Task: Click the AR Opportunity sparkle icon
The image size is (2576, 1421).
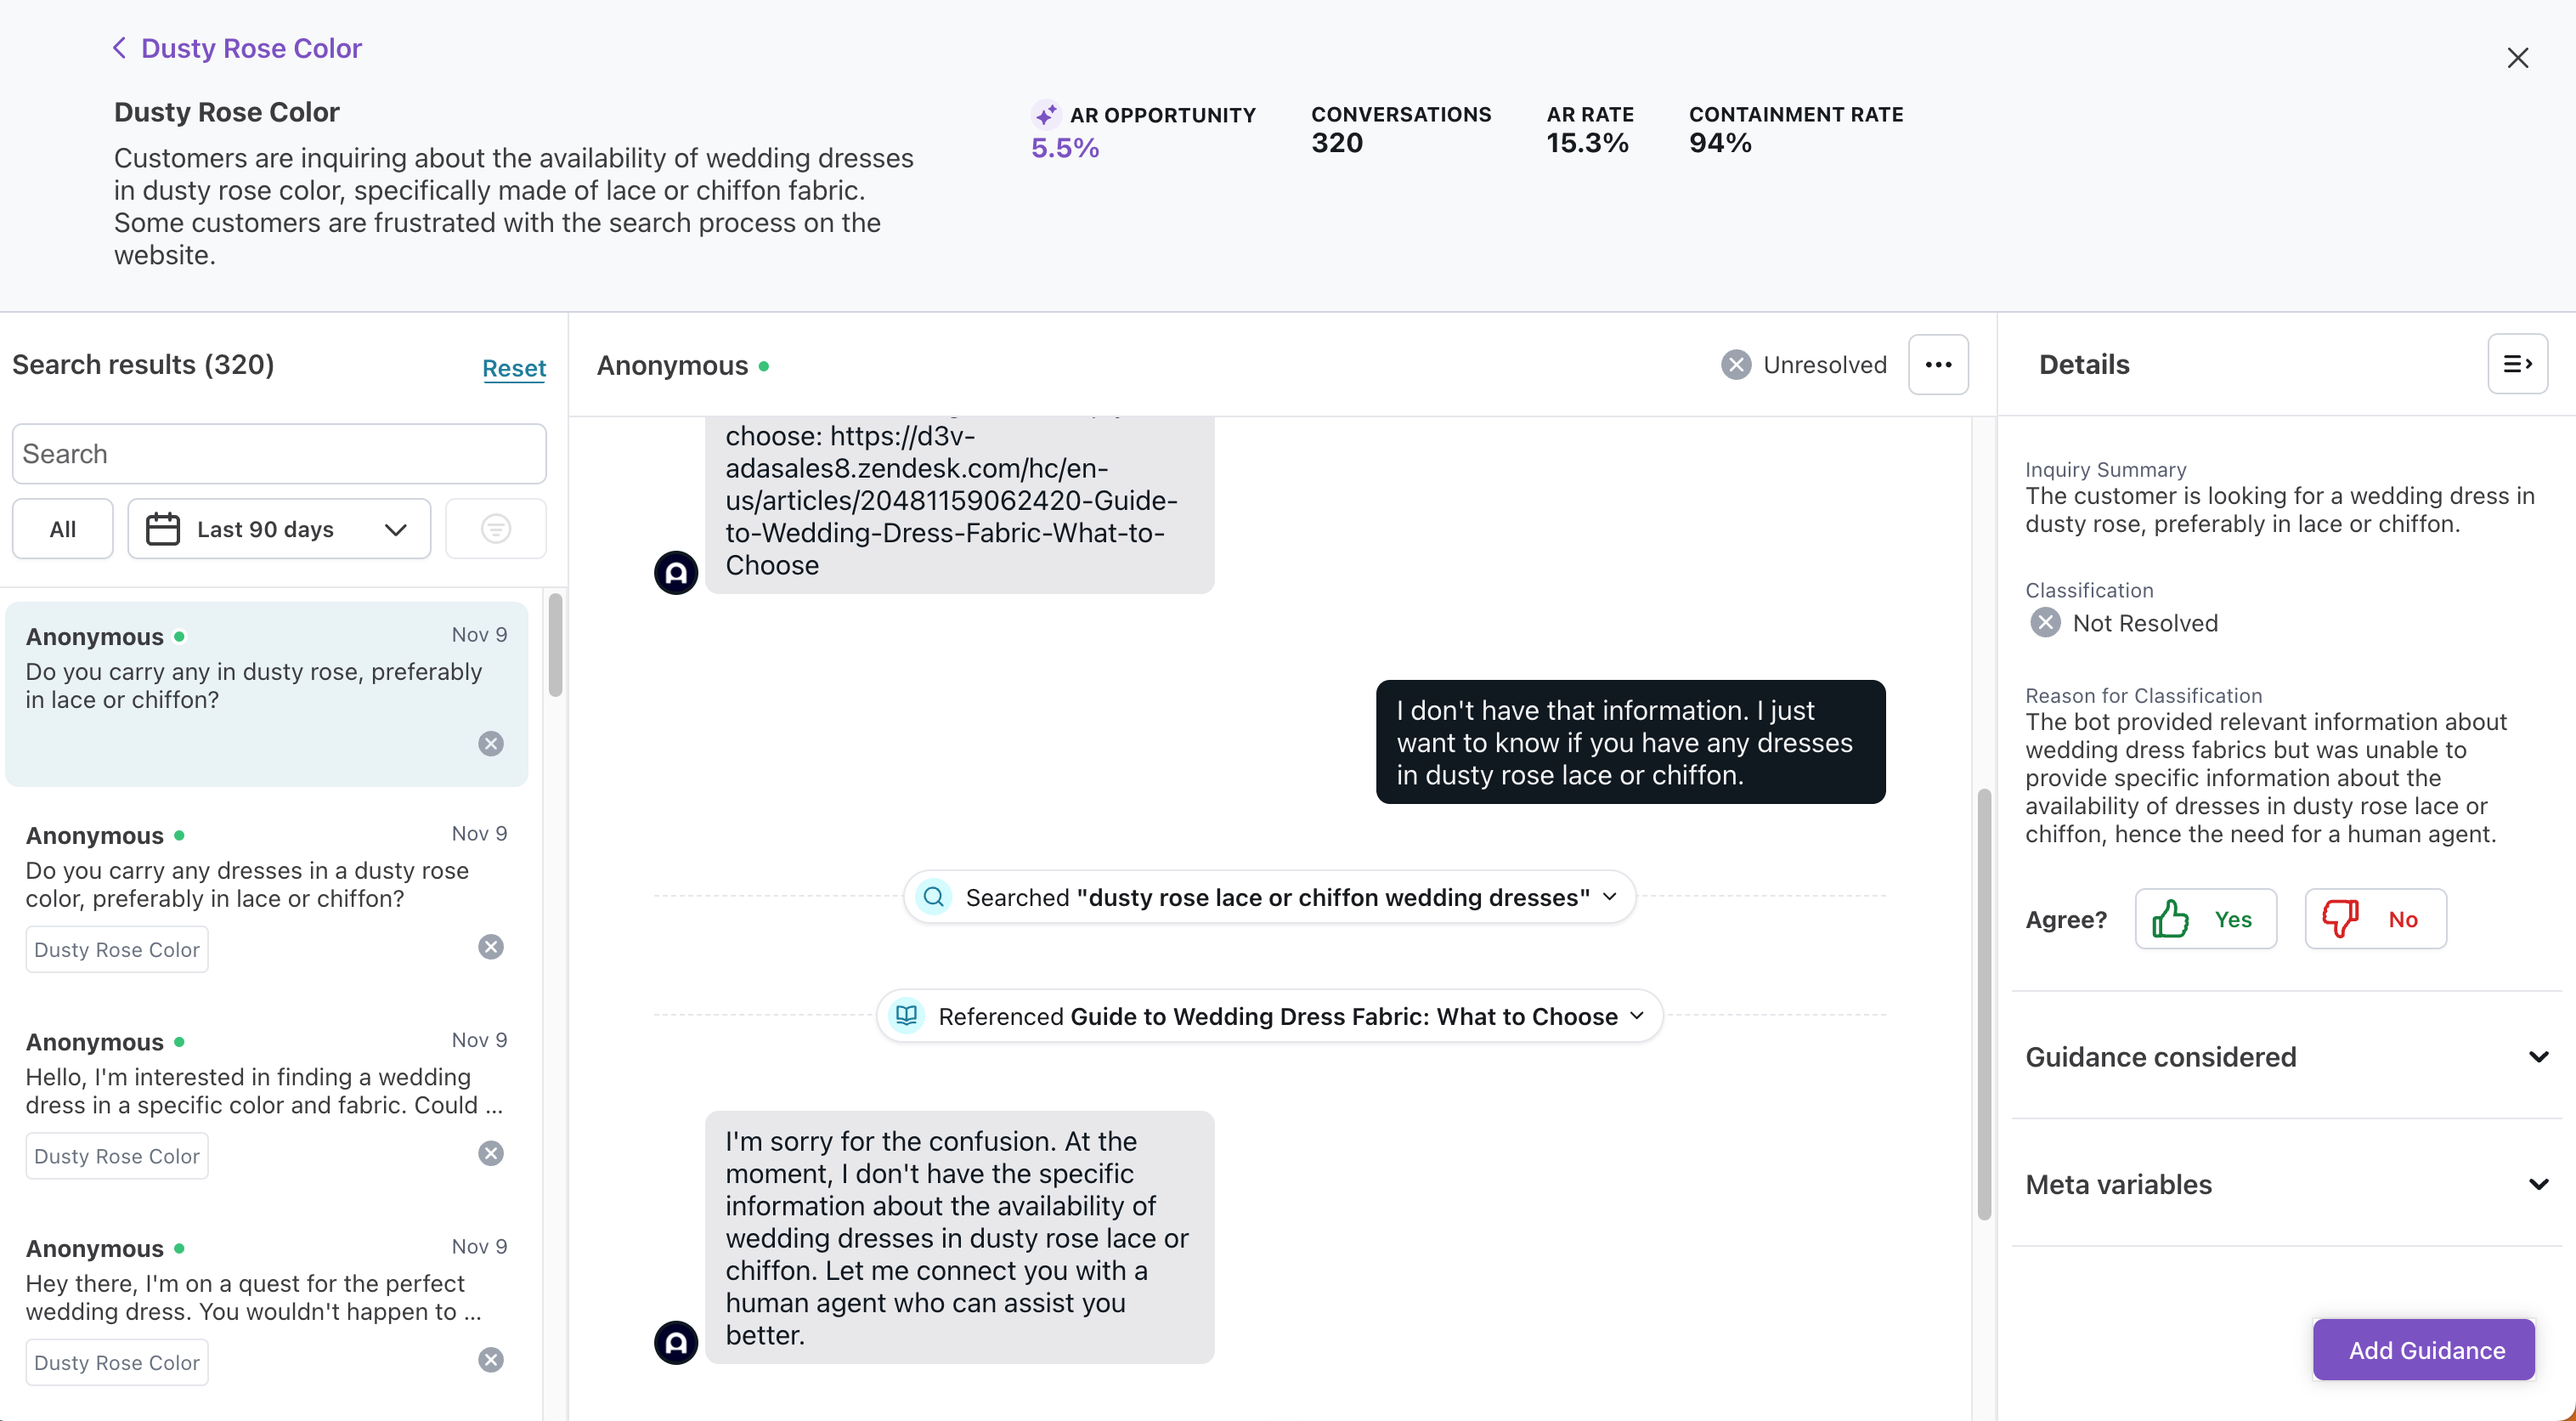Action: click(x=1046, y=115)
